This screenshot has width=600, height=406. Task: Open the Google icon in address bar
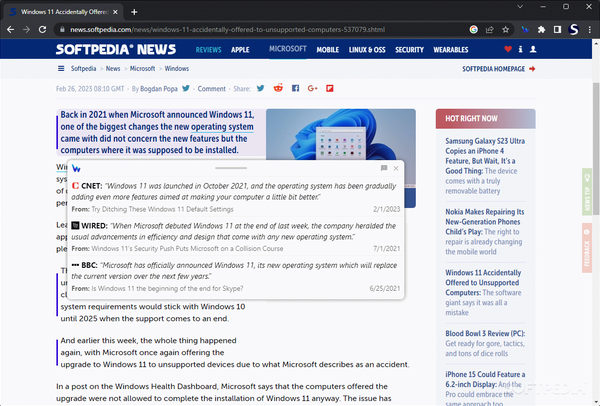tap(473, 29)
